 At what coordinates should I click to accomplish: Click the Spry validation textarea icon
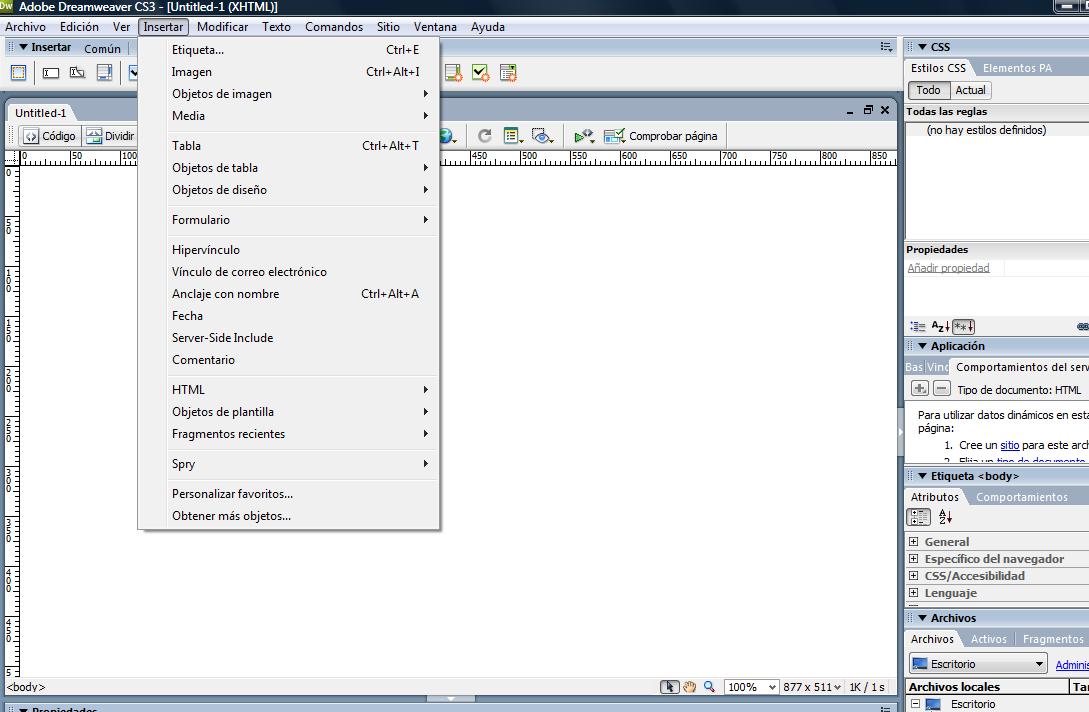click(453, 72)
